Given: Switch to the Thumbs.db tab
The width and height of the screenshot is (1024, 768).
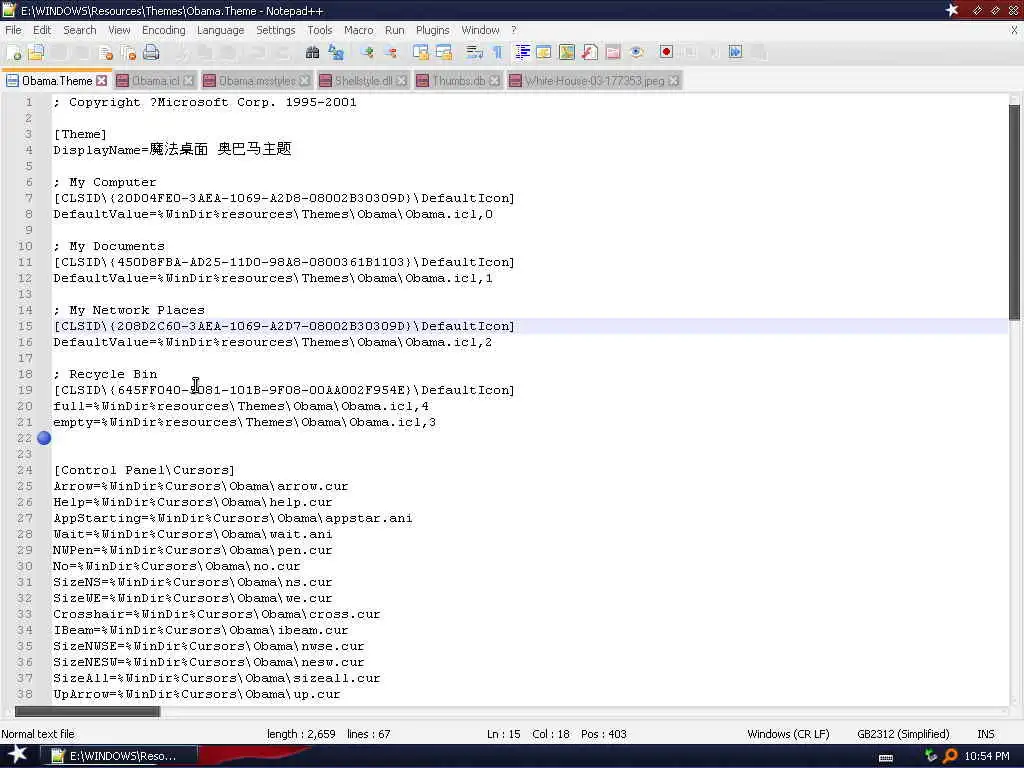Looking at the screenshot, I should [458, 80].
